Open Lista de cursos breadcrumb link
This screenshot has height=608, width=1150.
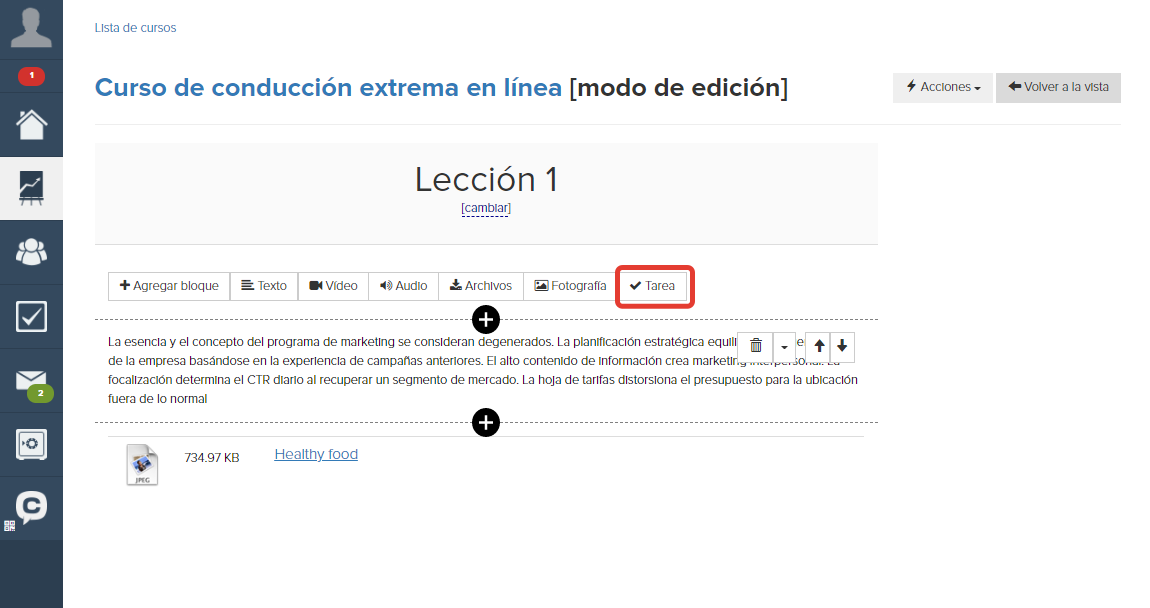pos(135,28)
